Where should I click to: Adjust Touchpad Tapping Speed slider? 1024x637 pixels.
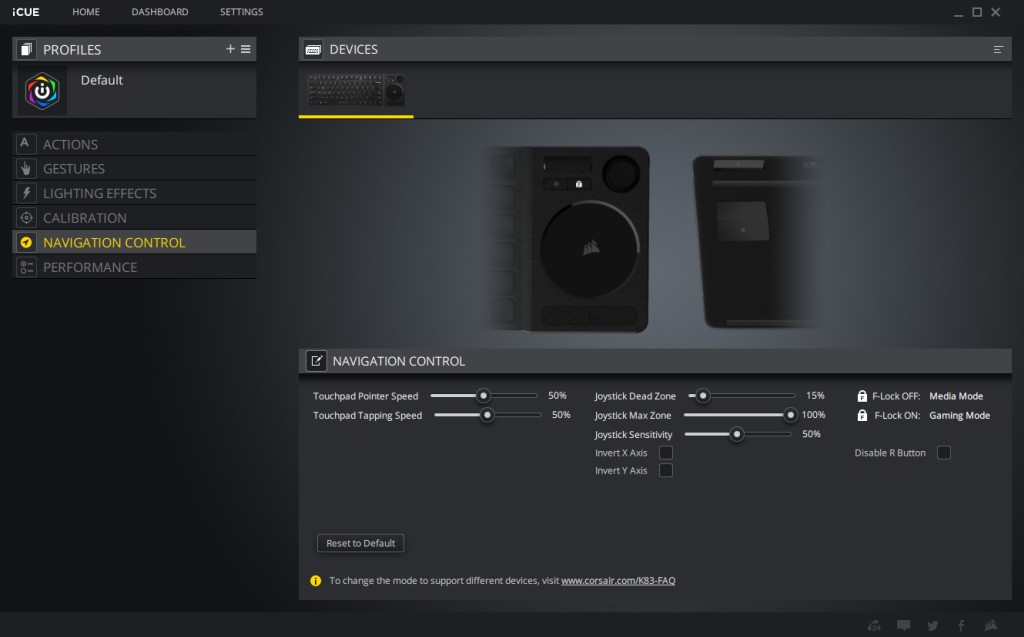(487, 415)
